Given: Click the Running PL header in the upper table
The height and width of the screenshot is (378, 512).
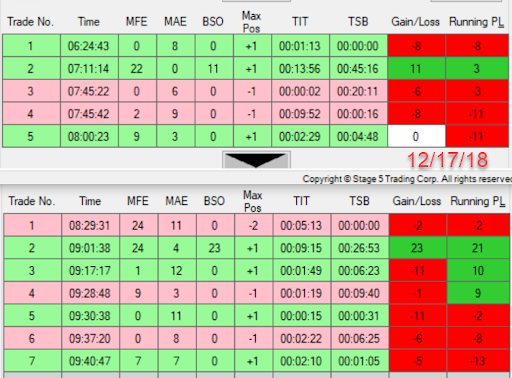Looking at the screenshot, I should (477, 22).
